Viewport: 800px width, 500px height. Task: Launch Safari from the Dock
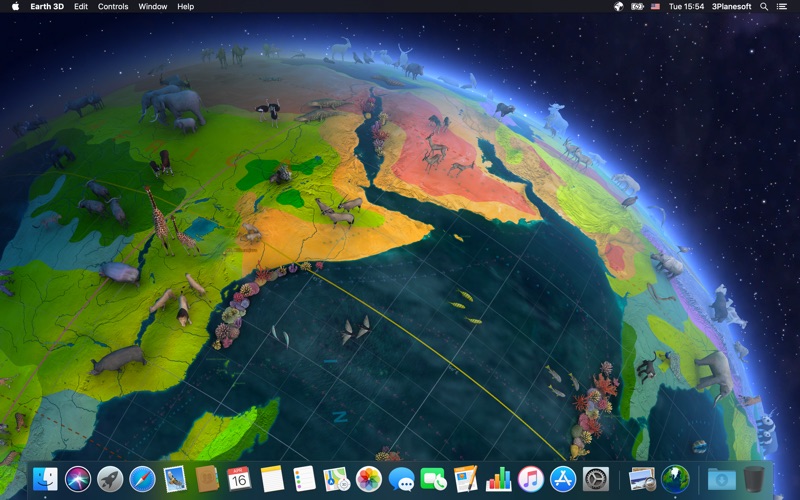[x=142, y=479]
